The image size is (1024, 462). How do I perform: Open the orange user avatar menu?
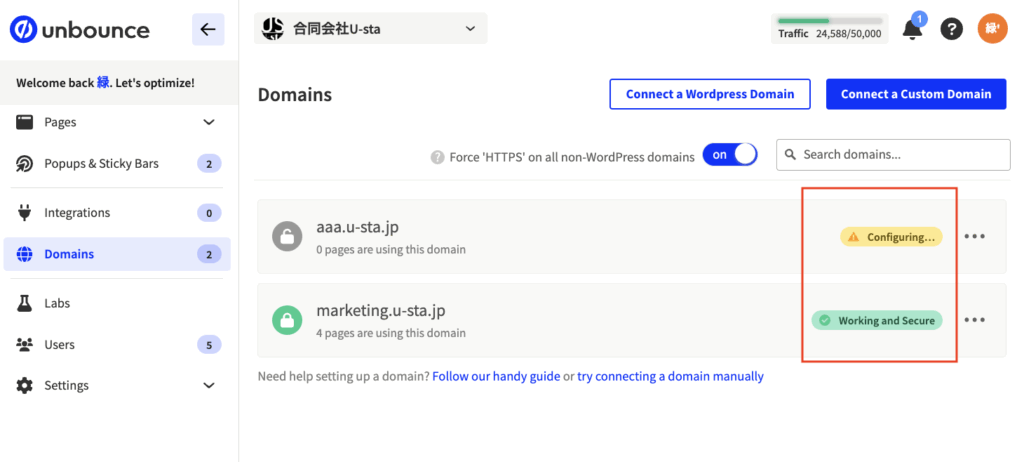992,29
